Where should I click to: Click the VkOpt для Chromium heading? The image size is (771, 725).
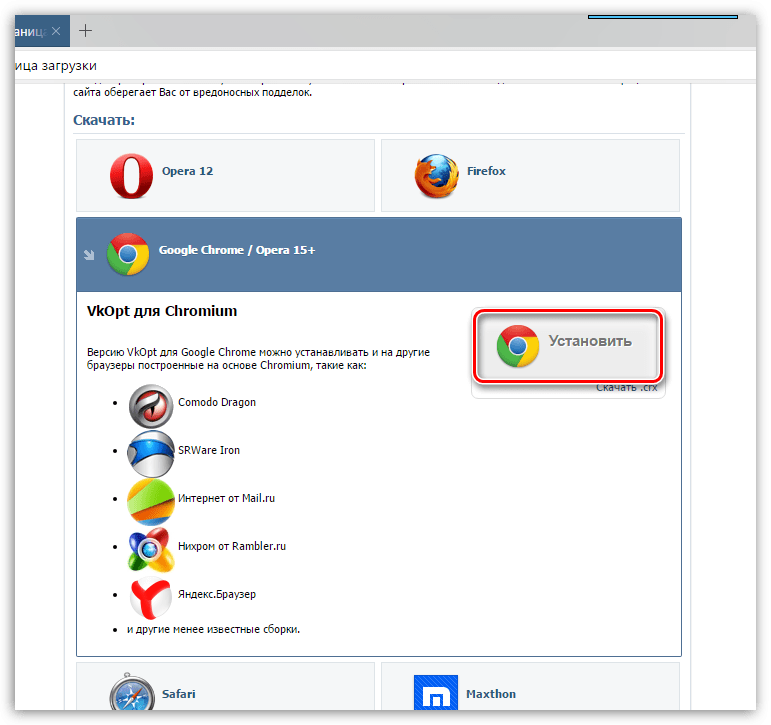pyautogui.click(x=162, y=311)
